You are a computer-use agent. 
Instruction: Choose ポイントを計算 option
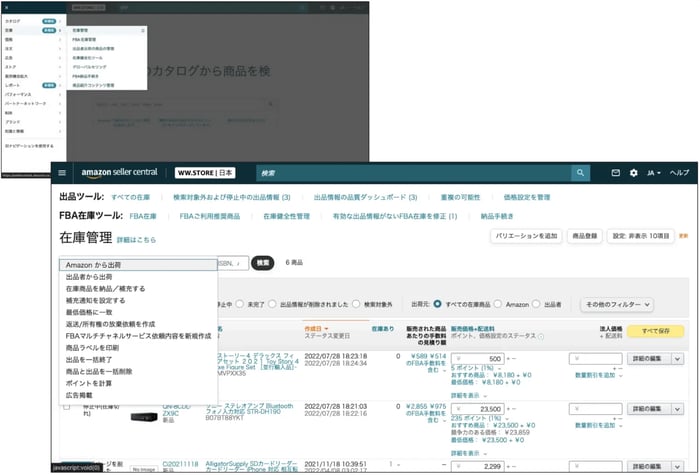pos(138,383)
